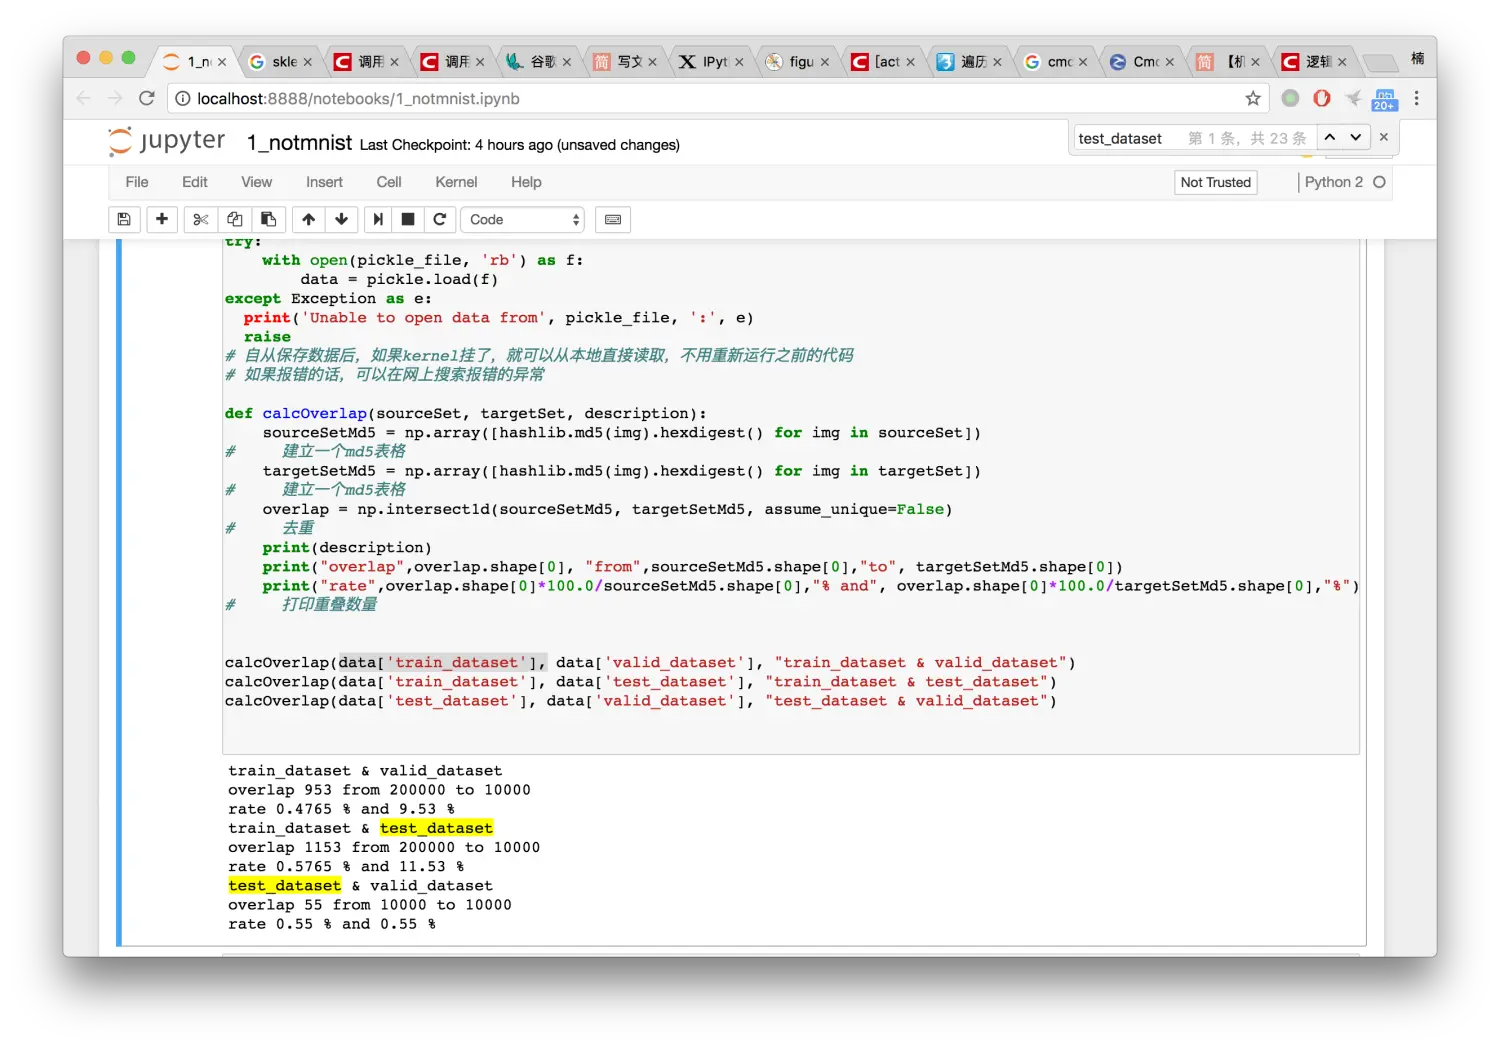The width and height of the screenshot is (1500, 1047).
Task: Paste cells below icon
Action: coord(269,219)
